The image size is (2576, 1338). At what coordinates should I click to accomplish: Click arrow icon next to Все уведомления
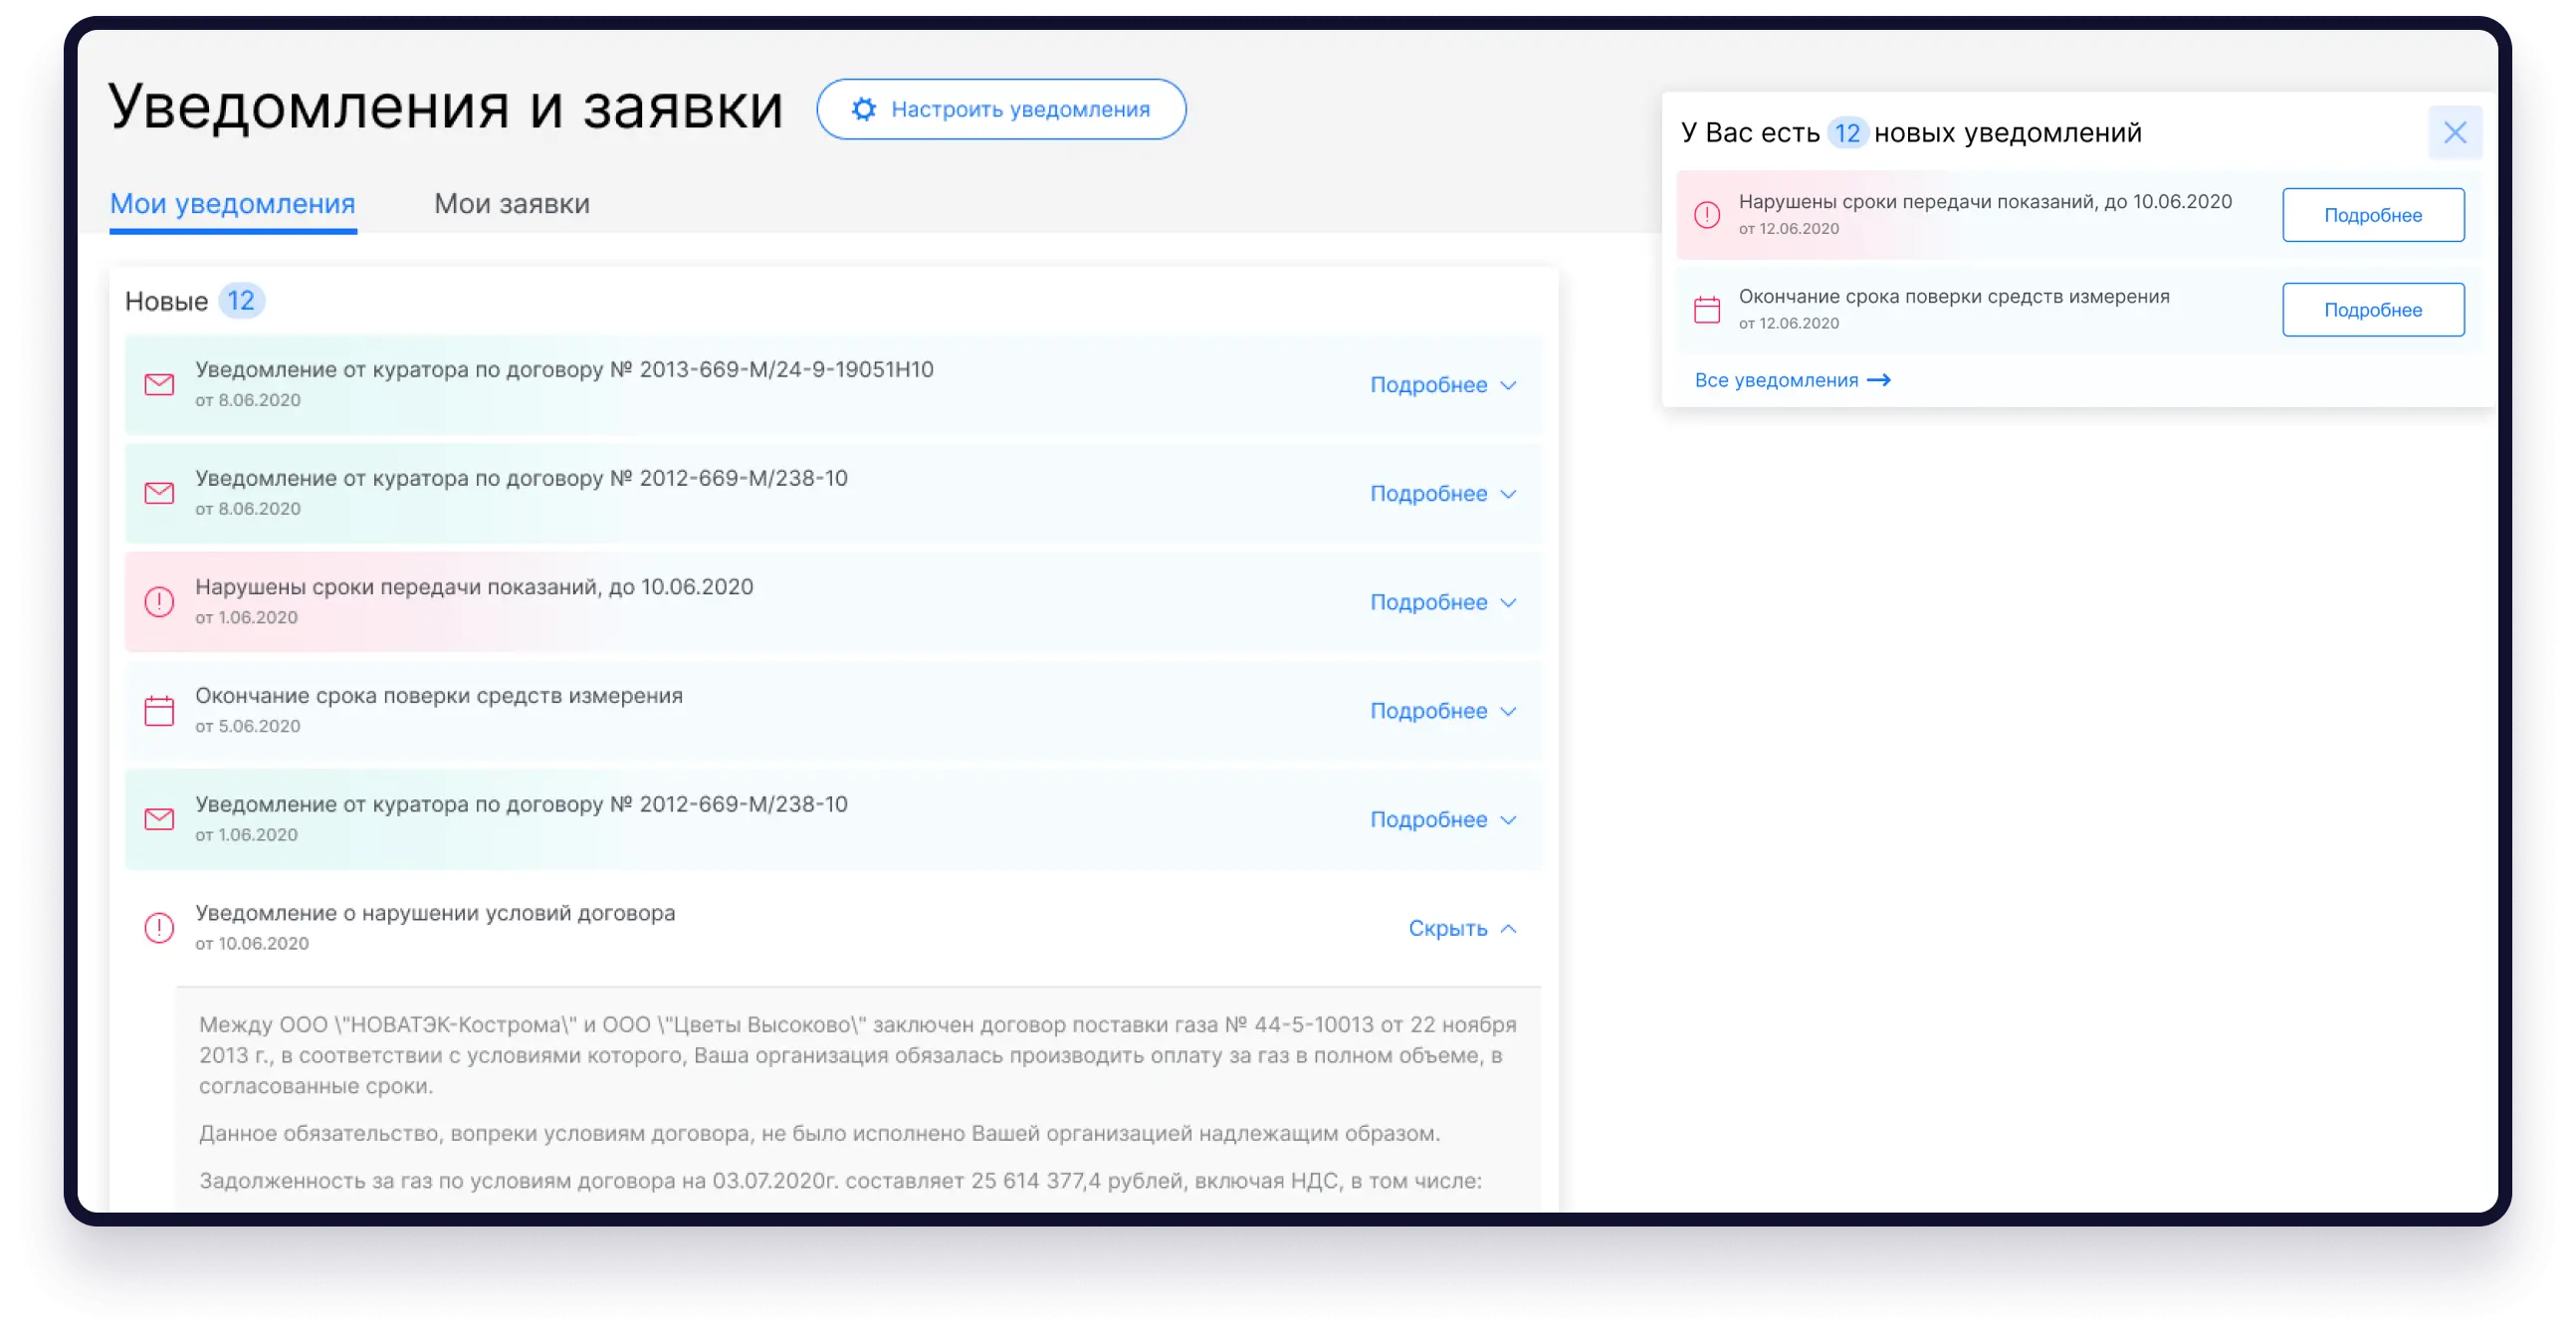coord(1879,380)
